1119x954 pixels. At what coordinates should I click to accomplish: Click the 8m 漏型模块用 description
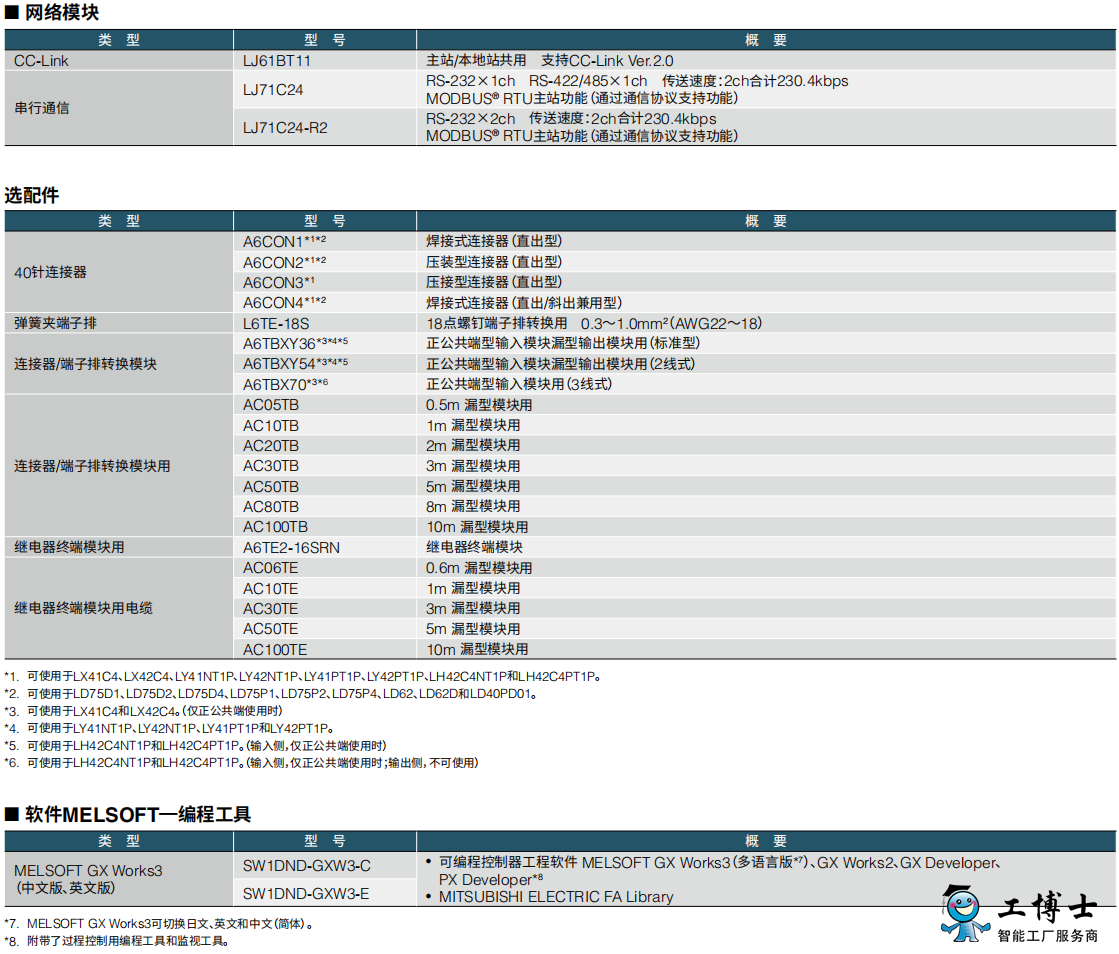(x=473, y=506)
